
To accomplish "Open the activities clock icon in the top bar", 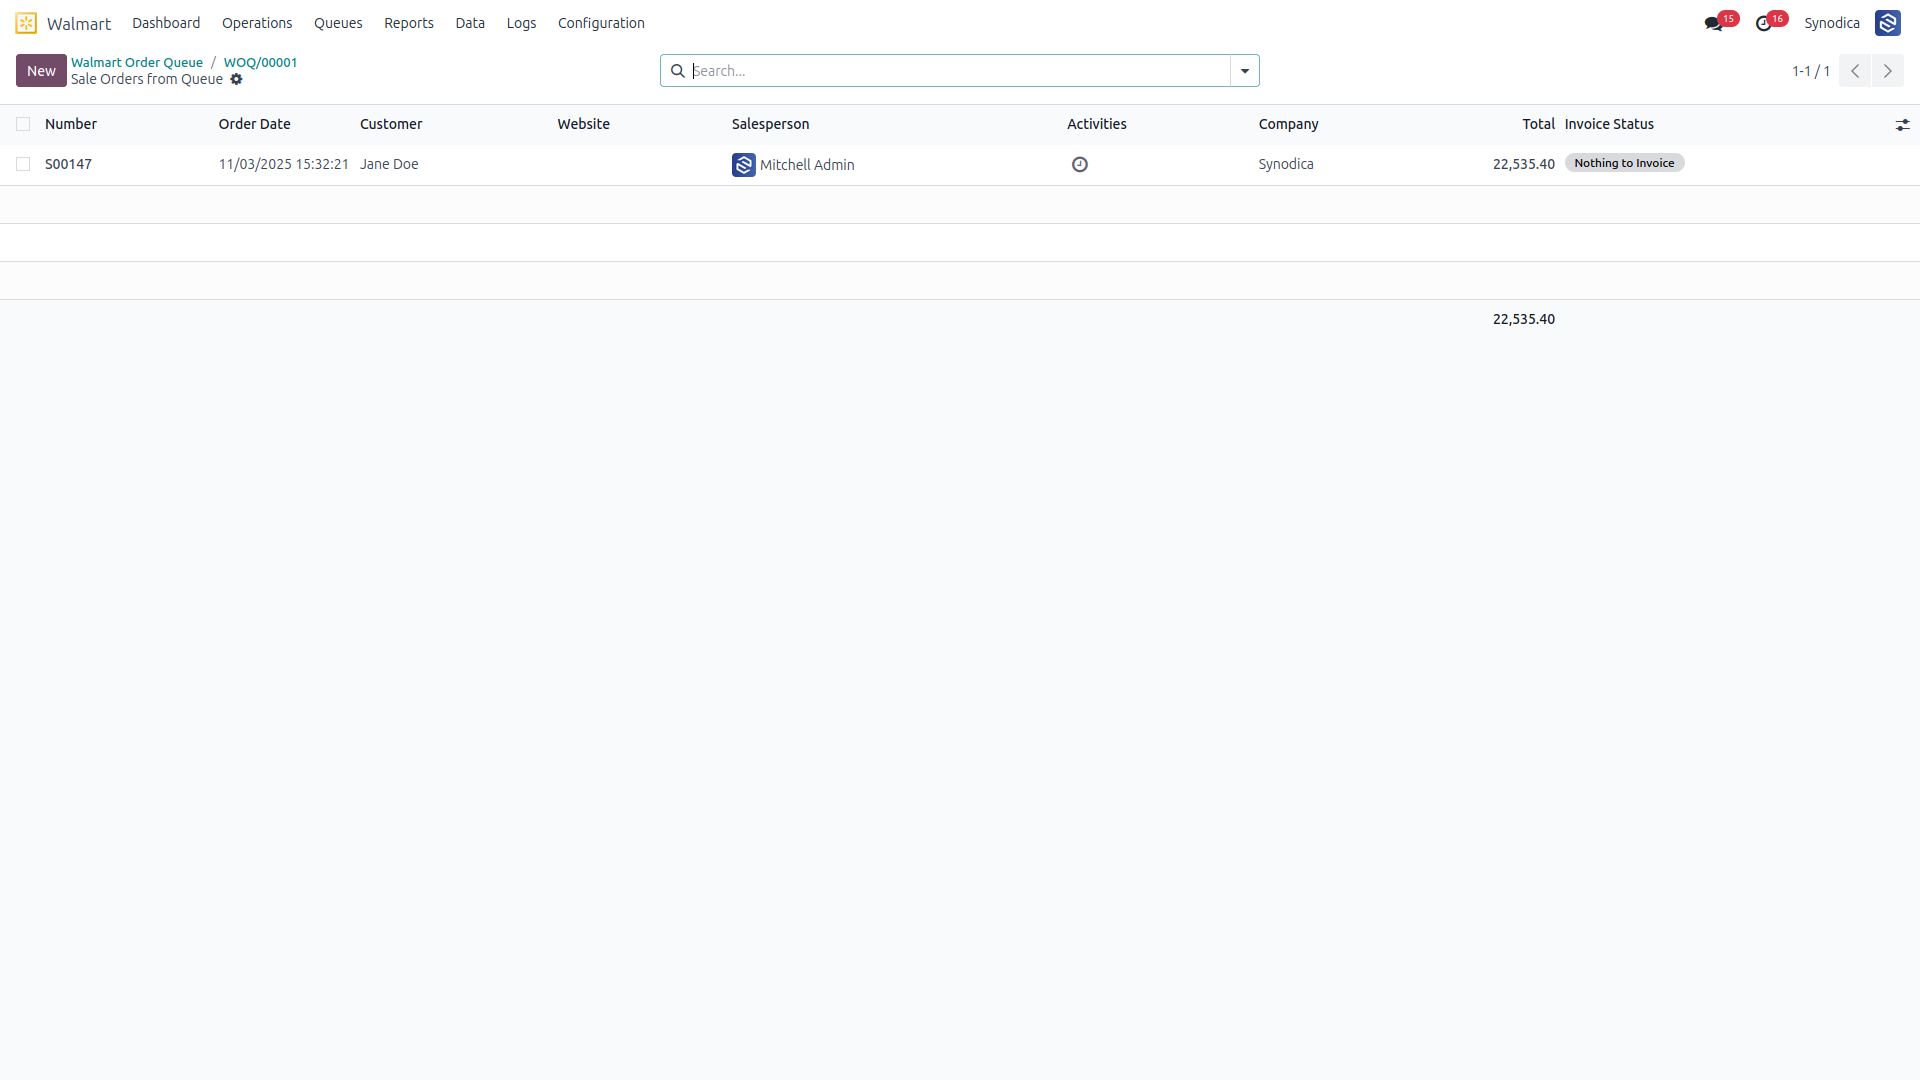I will (x=1763, y=24).
